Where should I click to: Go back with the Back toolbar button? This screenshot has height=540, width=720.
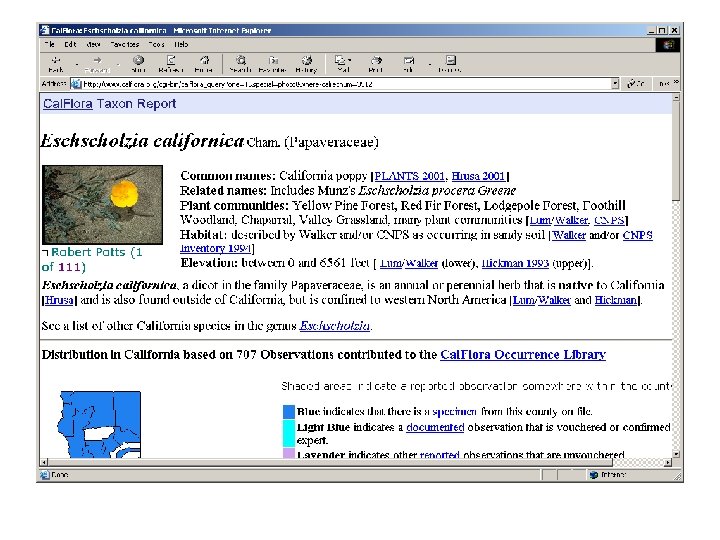(x=56, y=64)
